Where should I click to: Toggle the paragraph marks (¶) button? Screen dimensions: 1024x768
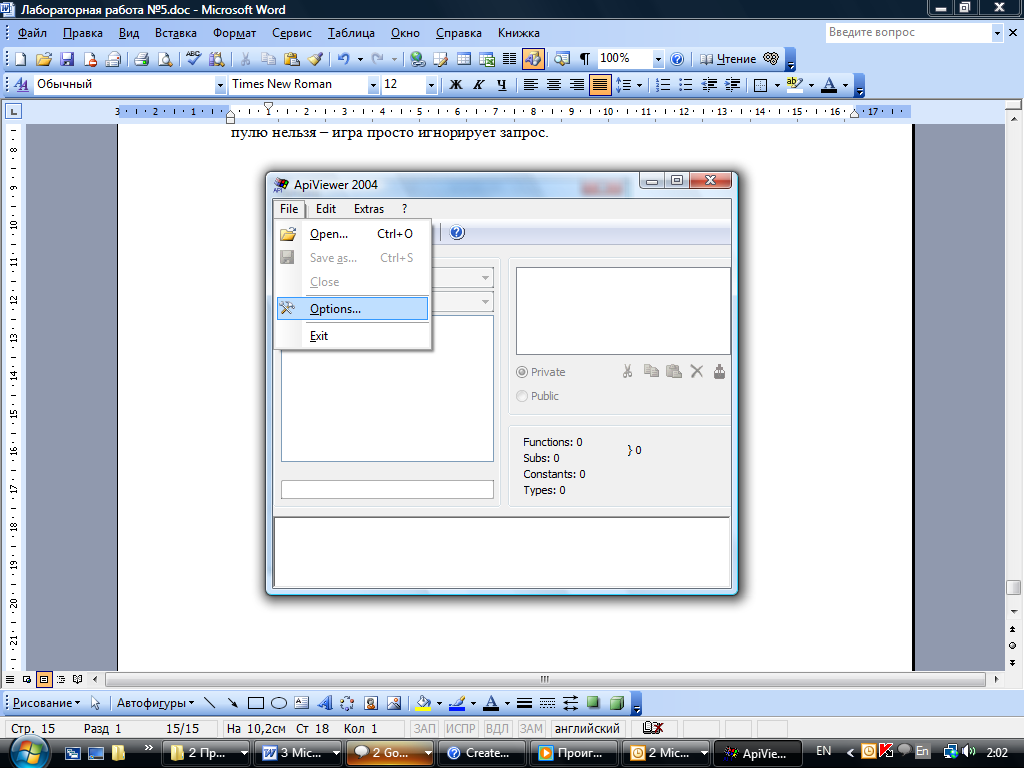point(585,59)
